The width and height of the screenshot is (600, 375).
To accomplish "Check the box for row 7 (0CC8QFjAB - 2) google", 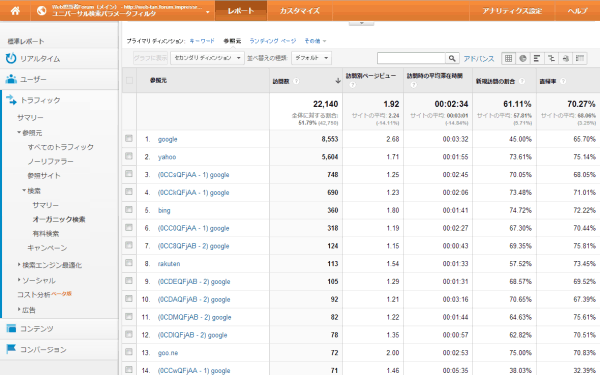I will coord(129,245).
